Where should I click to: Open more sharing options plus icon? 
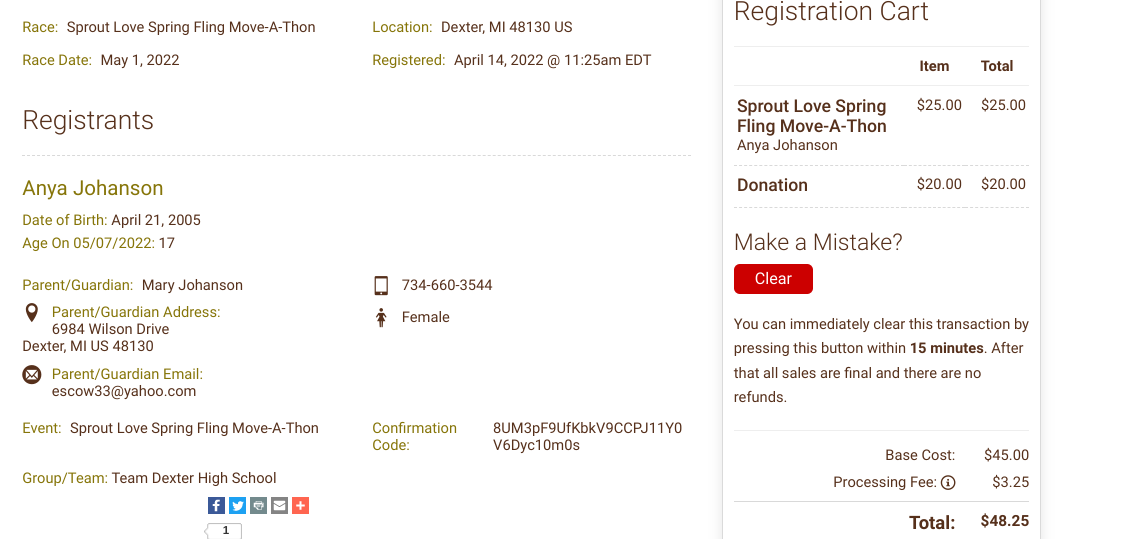click(300, 506)
